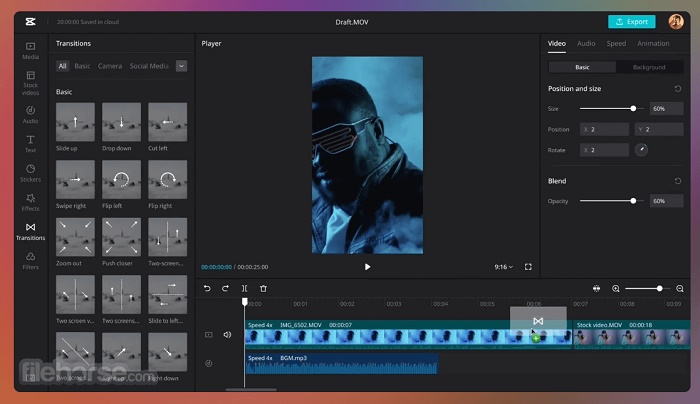Open the 9:16 aspect ratio dropdown

(x=503, y=267)
